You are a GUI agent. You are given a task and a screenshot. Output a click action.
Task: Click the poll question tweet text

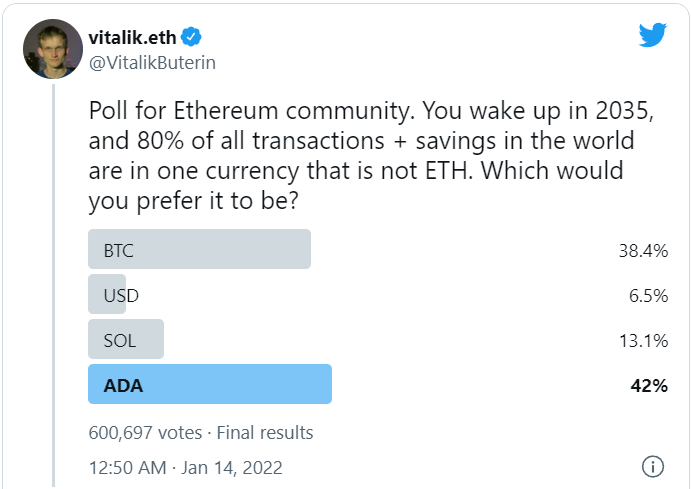pyautogui.click(x=371, y=156)
